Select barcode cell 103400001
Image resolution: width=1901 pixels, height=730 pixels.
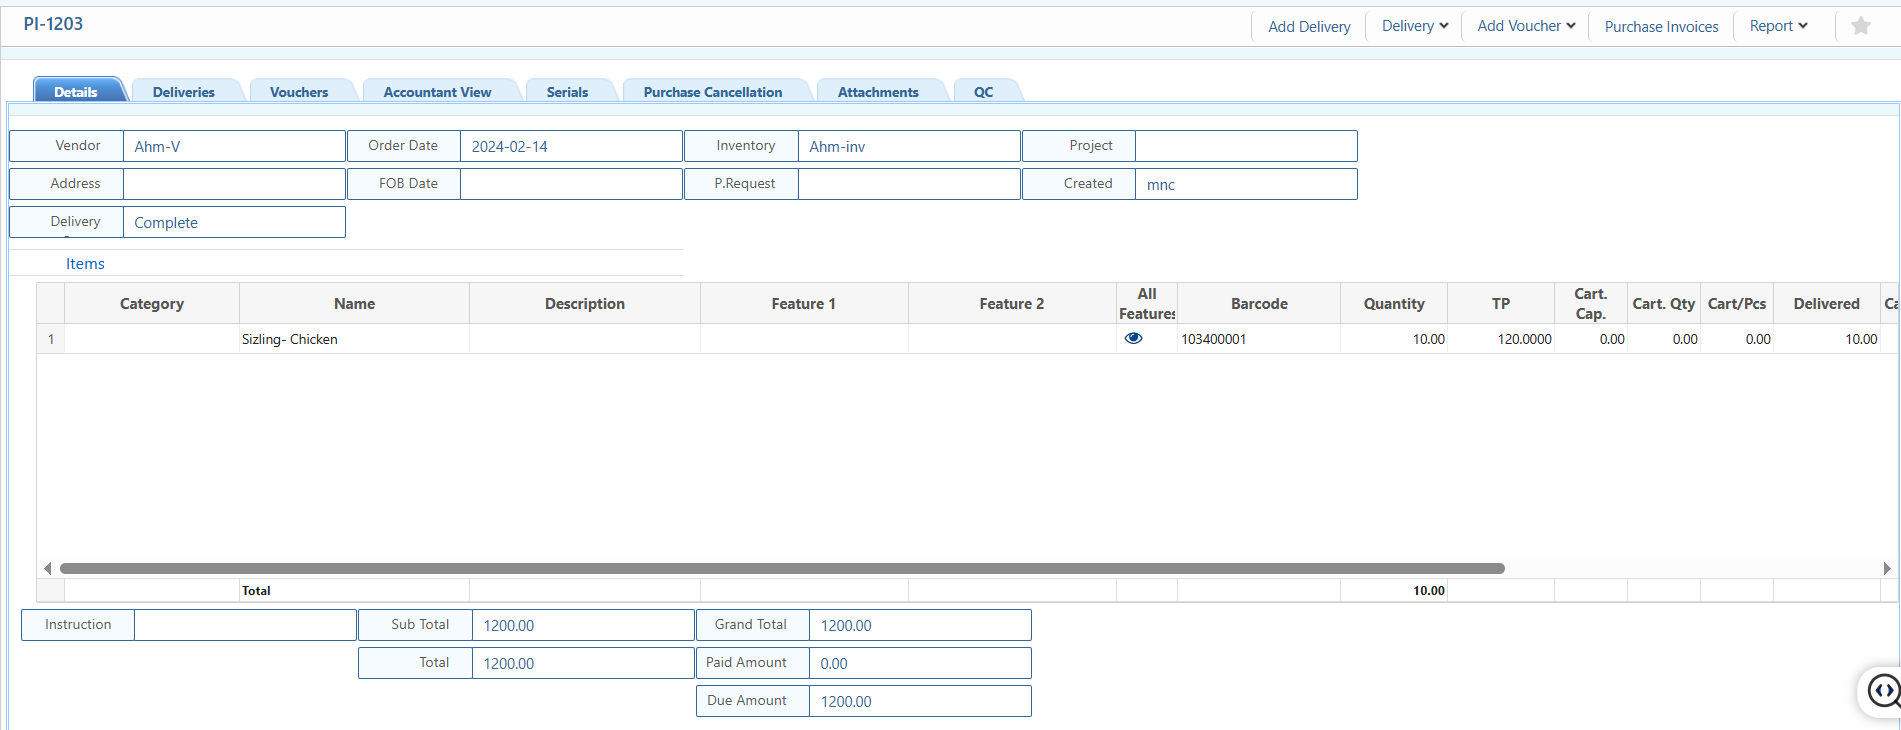pyautogui.click(x=1259, y=339)
